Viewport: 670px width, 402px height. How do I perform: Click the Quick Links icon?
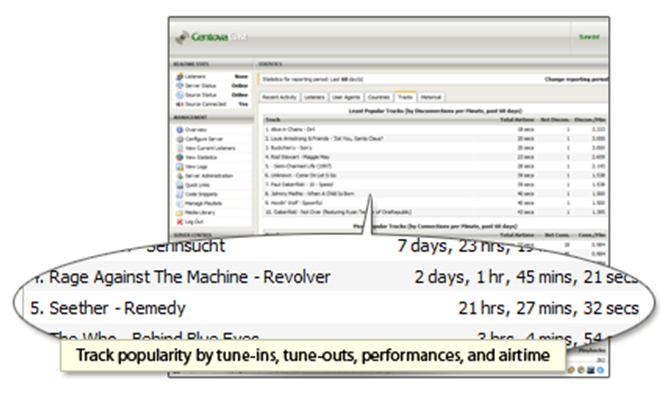tap(180, 185)
